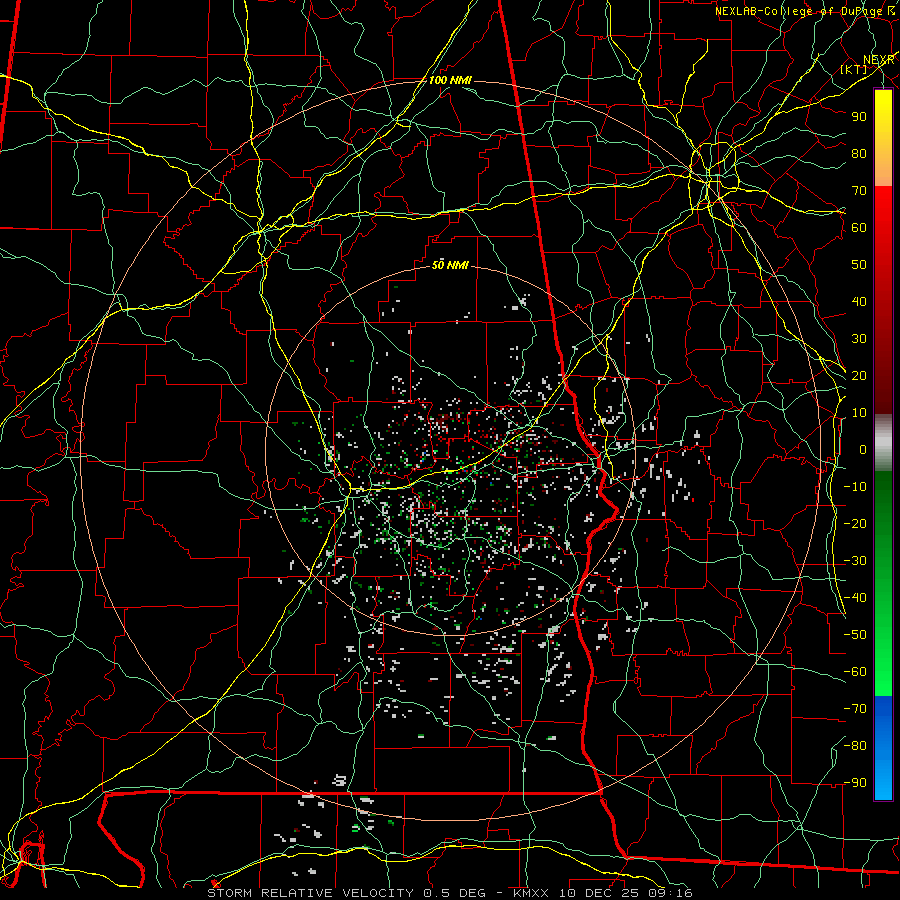Click the [KT] units label

(854, 69)
